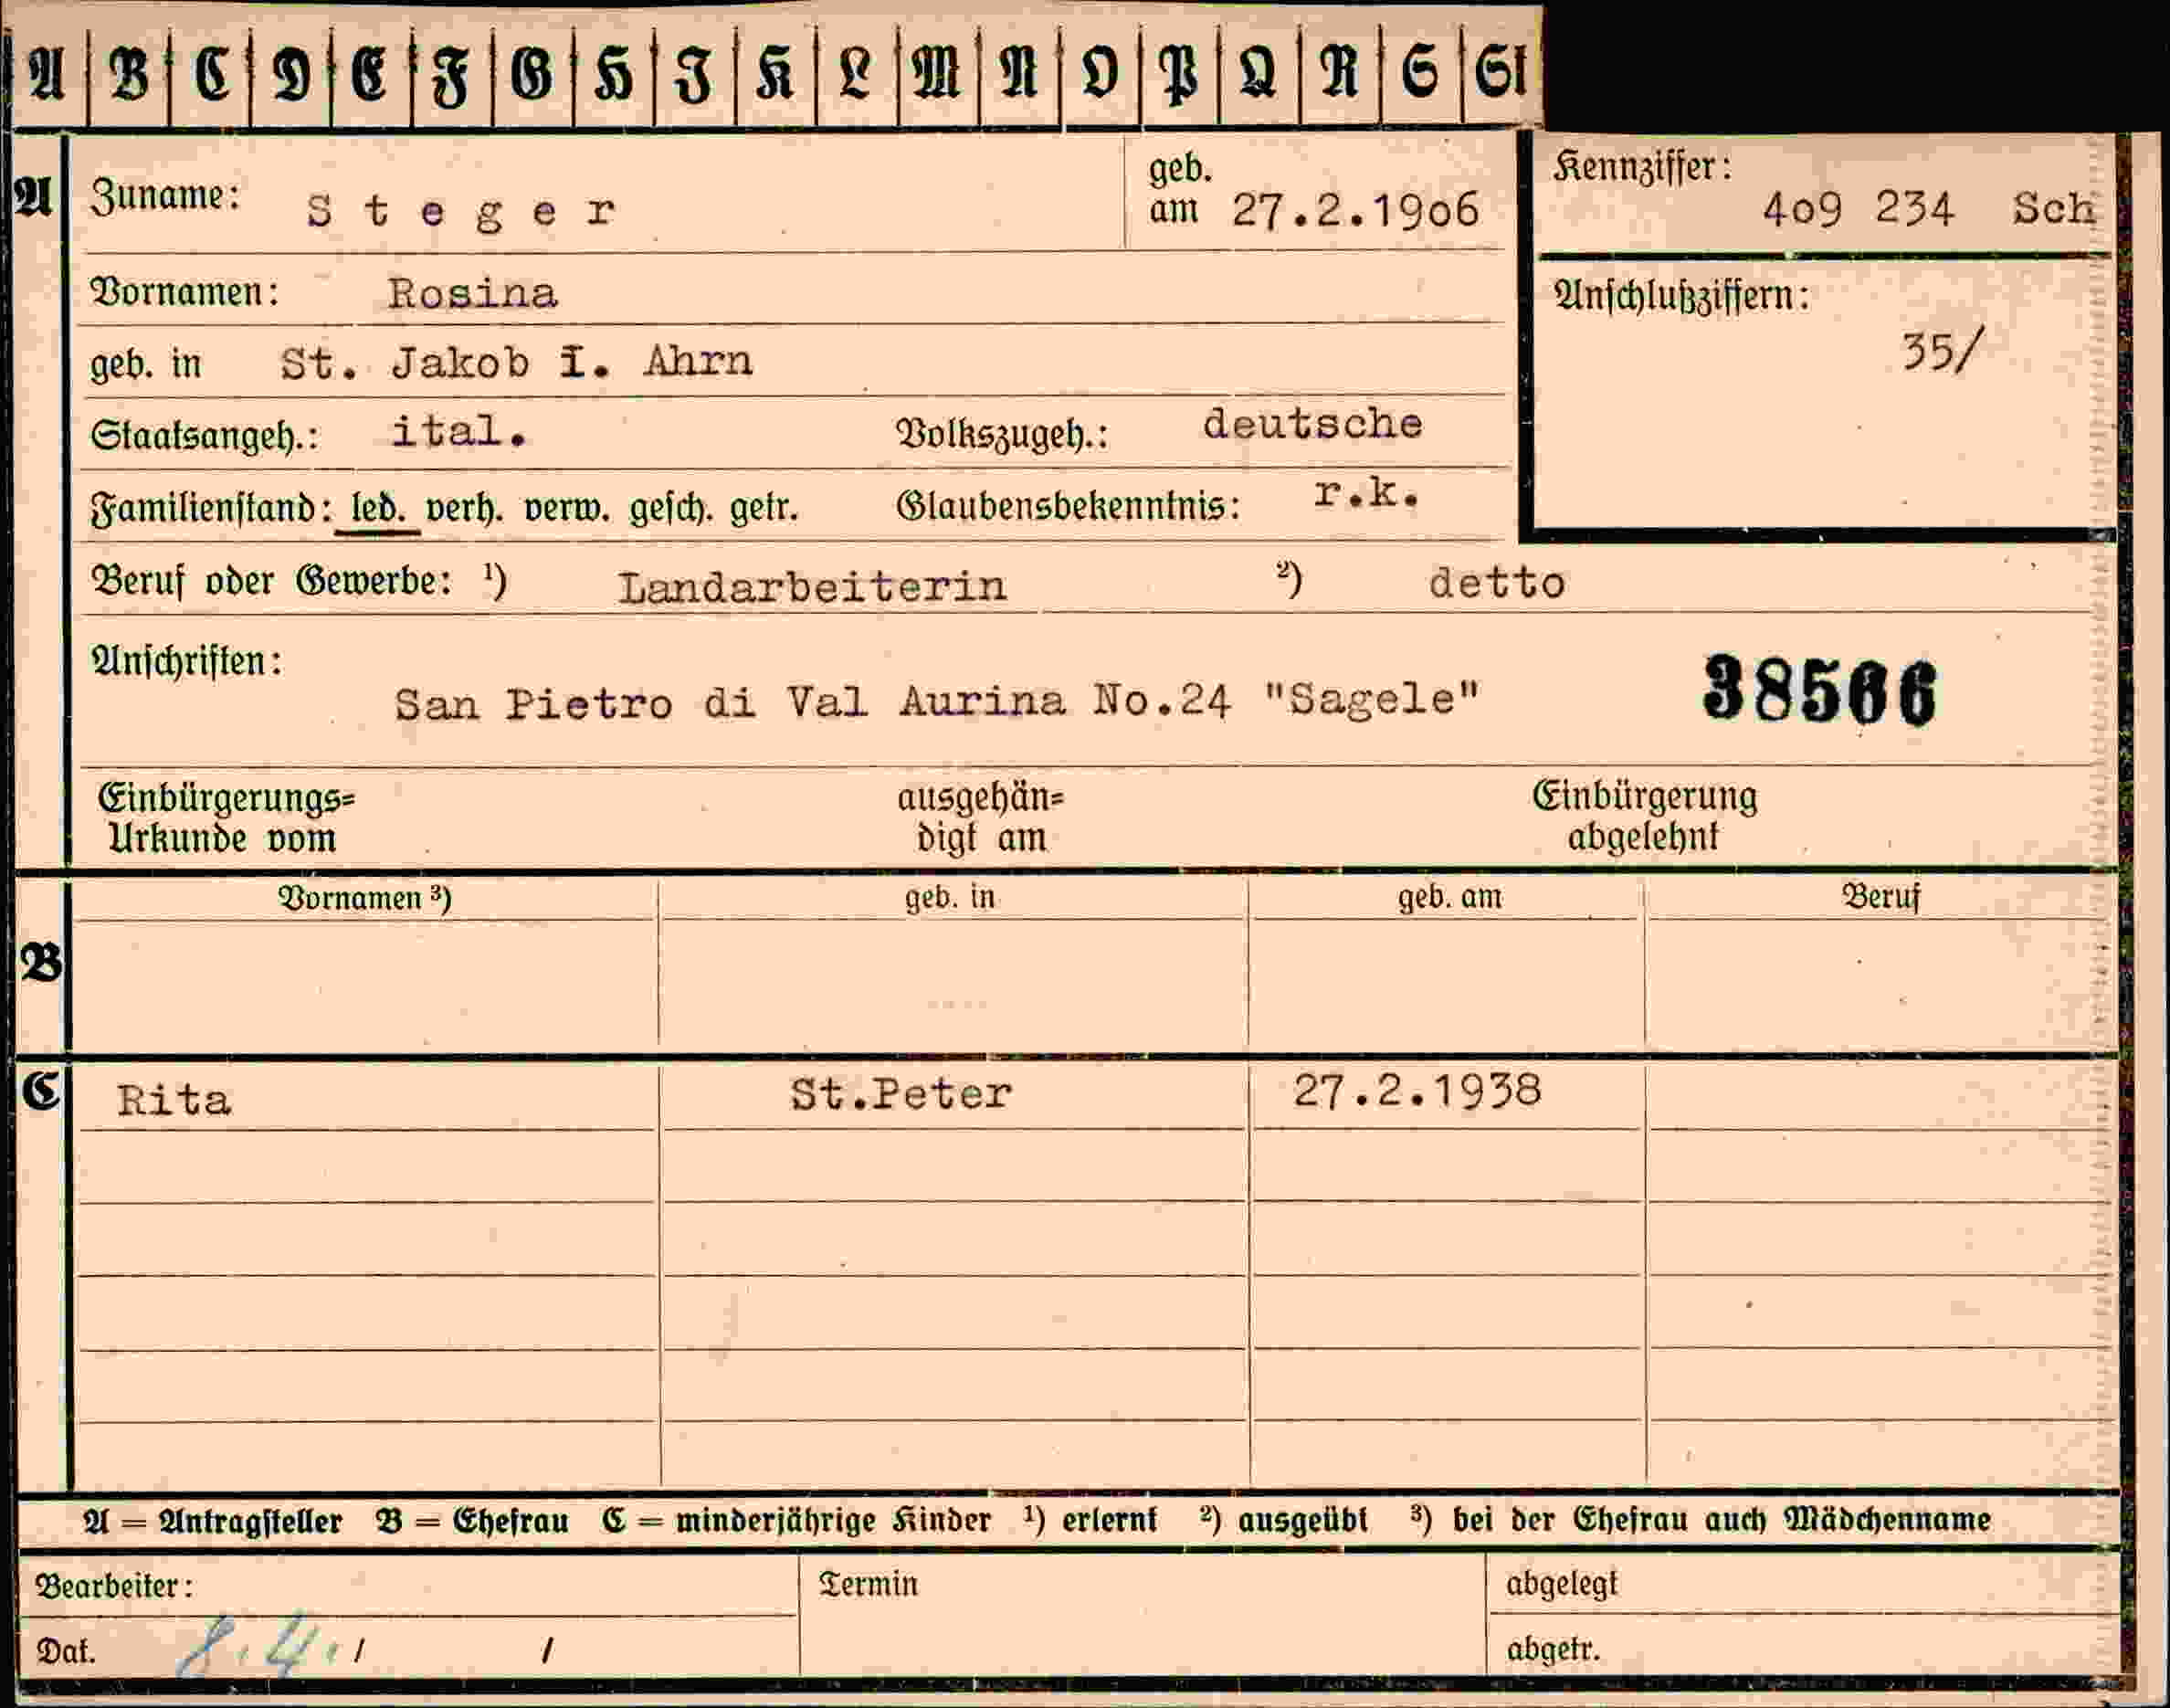Click the footnote 2) ausgeübt
The height and width of the screenshot is (1708, 2170).
(x=1283, y=1520)
